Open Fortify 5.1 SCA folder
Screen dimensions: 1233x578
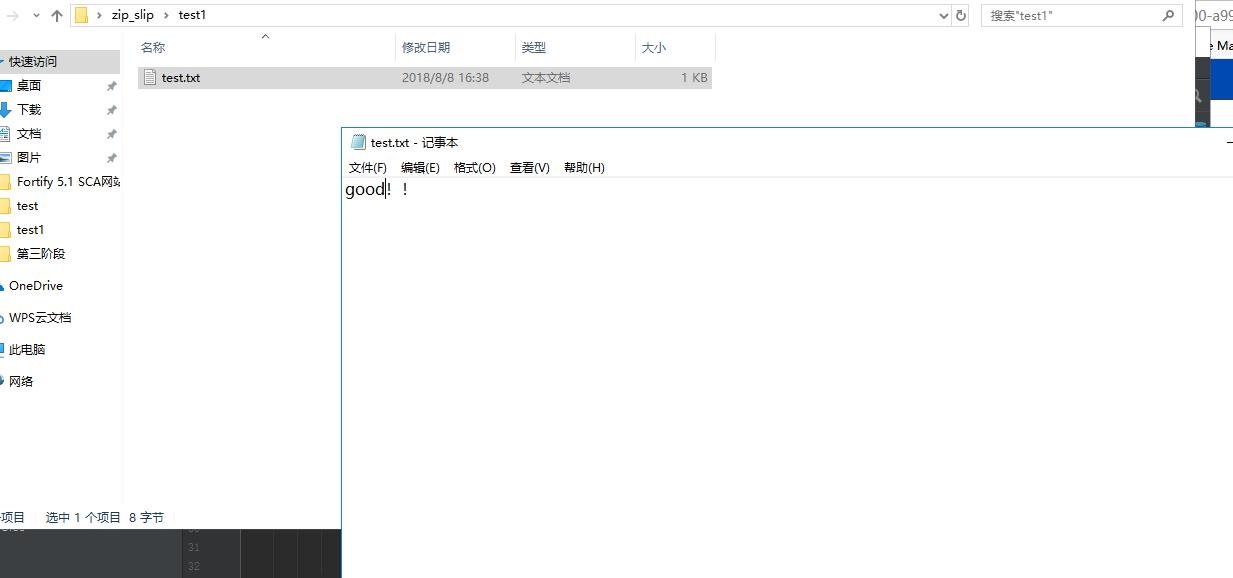68,182
